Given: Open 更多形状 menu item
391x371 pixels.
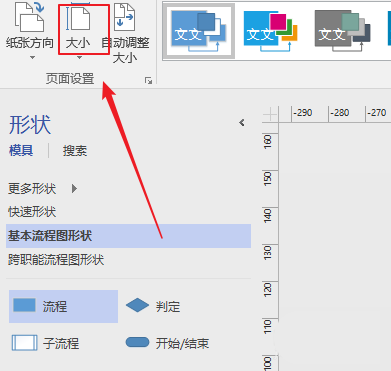Looking at the screenshot, I should 32,189.
